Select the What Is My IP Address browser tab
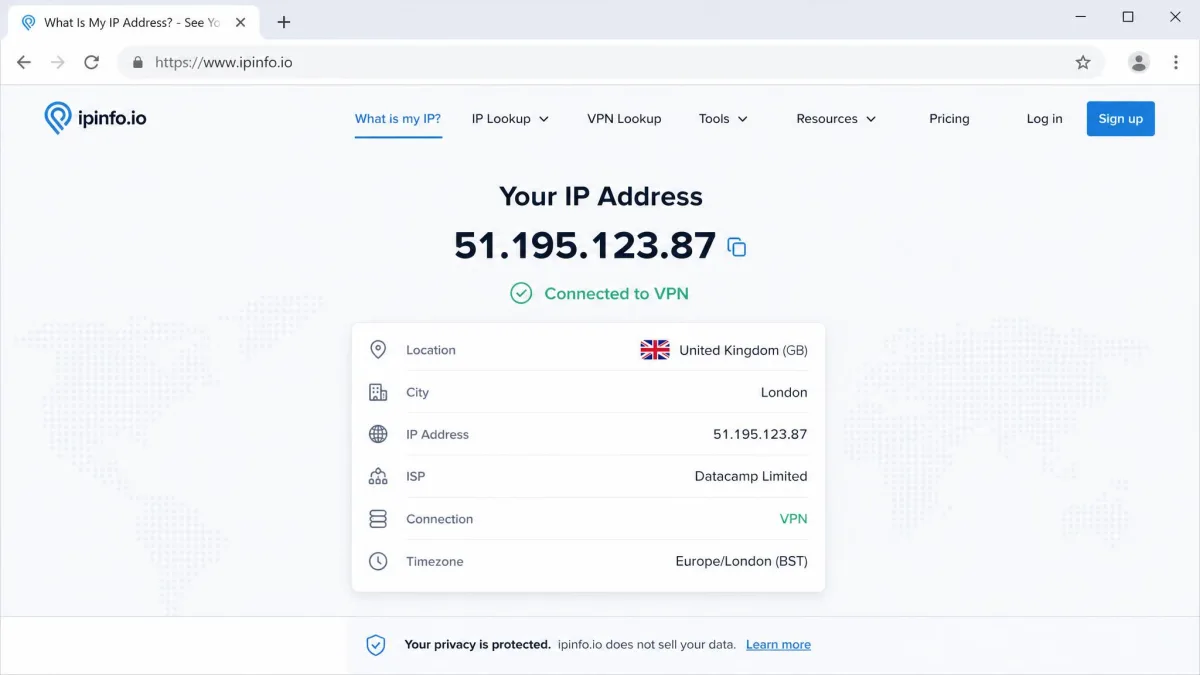This screenshot has height=675, width=1200. pos(132,22)
